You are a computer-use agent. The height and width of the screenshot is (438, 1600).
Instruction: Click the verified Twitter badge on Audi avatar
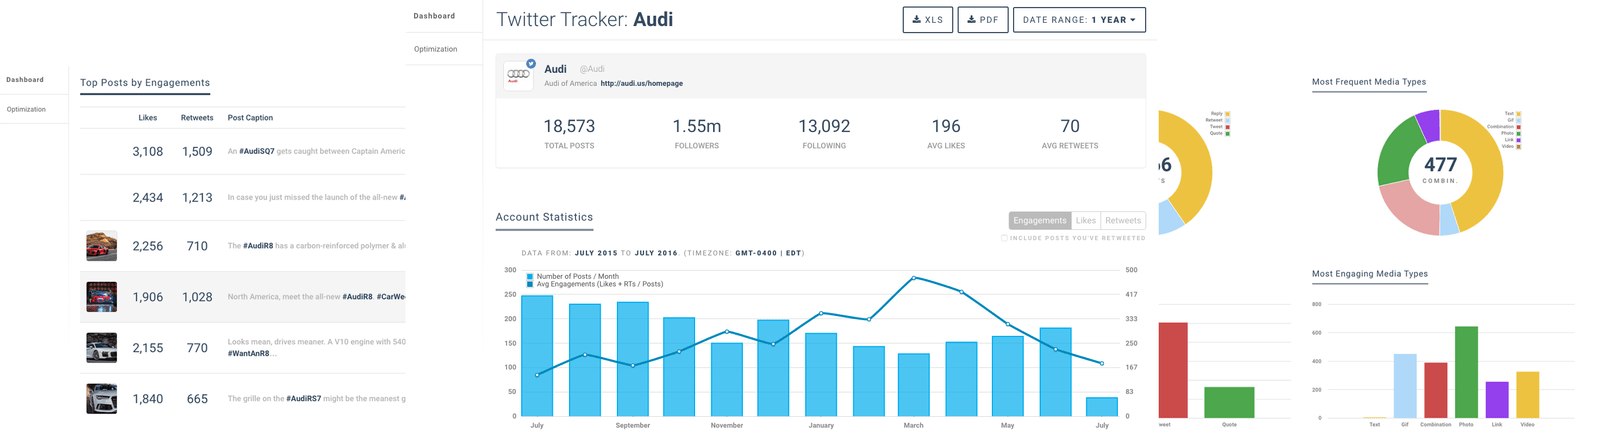531,64
